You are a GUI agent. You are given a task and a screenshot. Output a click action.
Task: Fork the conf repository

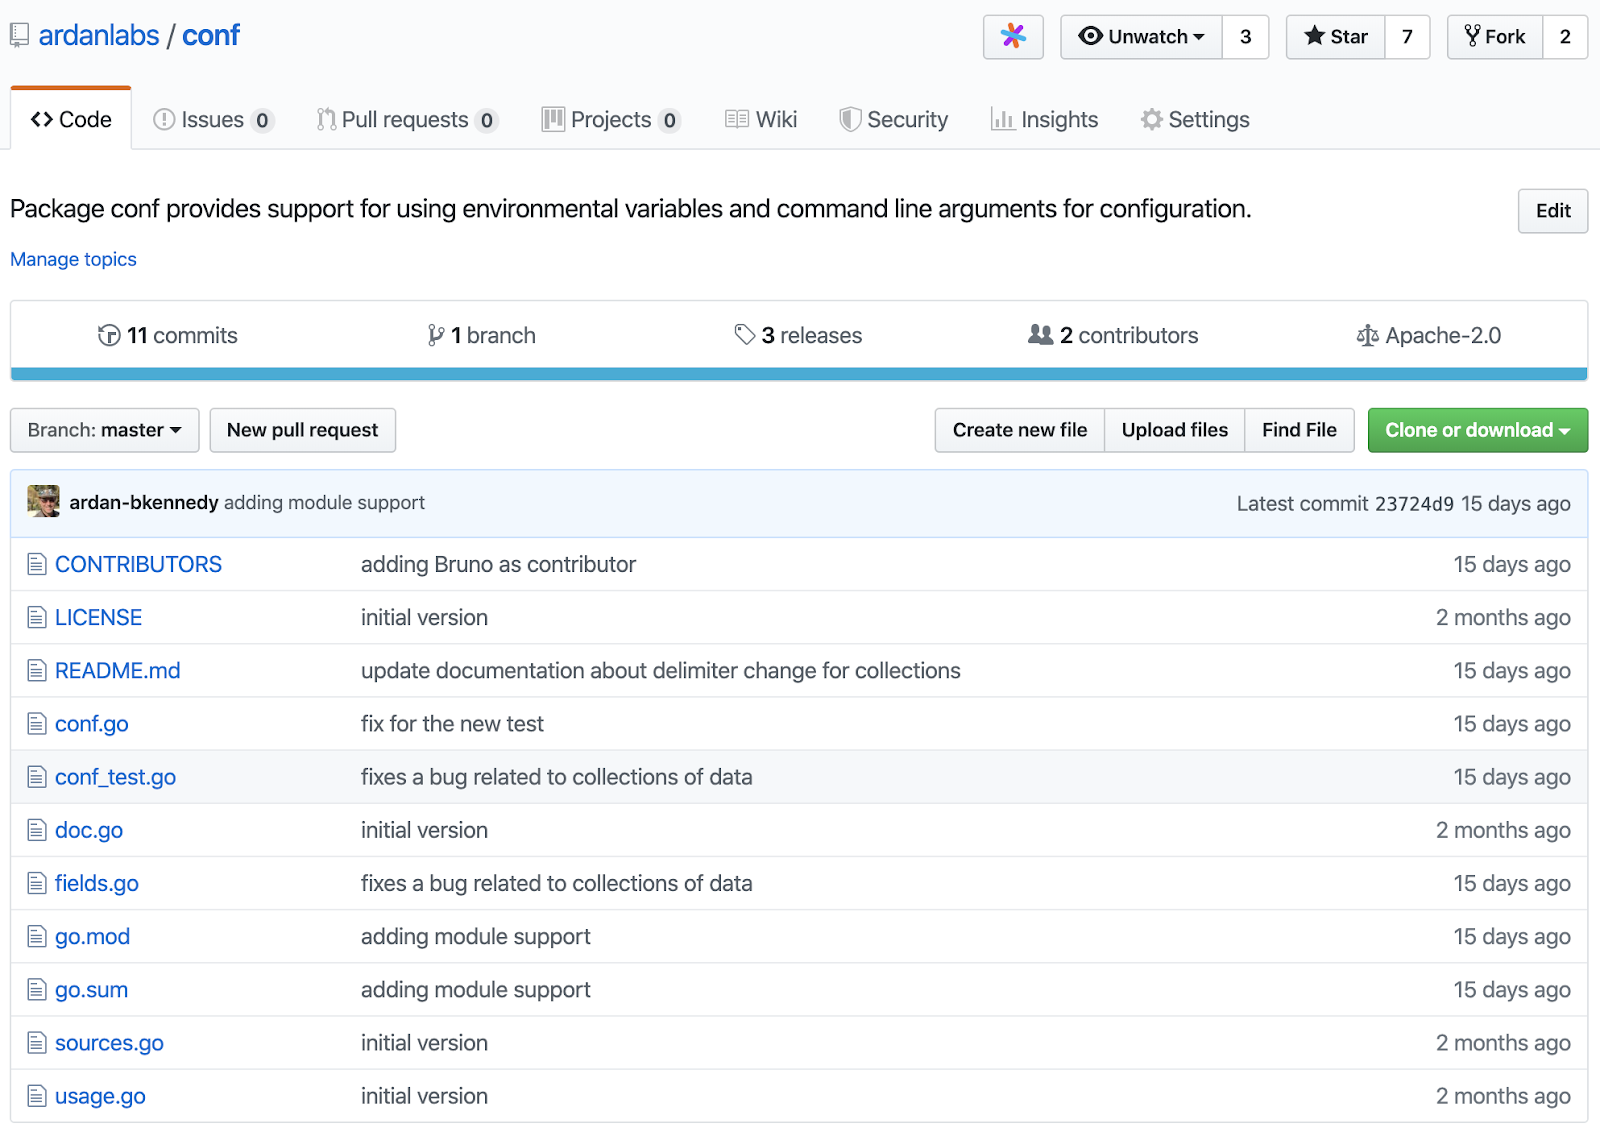coord(1495,37)
